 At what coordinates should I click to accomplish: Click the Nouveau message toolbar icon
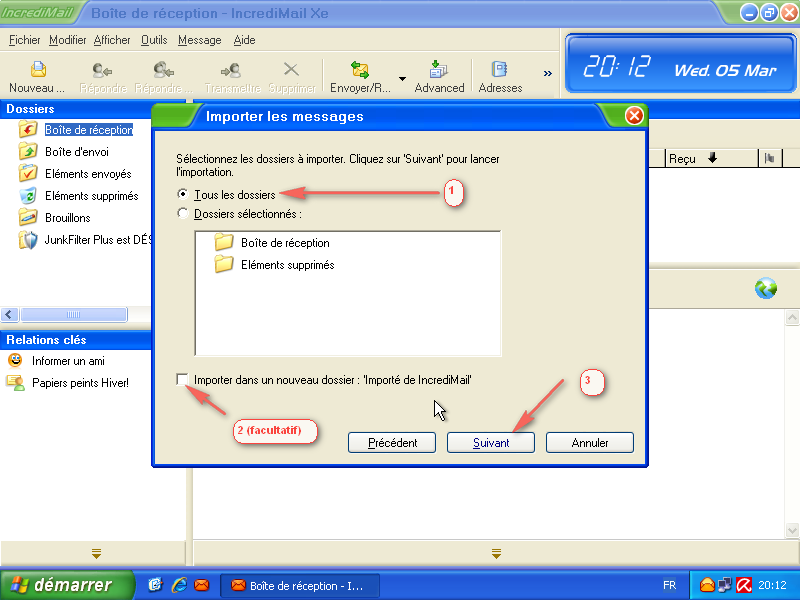tap(38, 69)
